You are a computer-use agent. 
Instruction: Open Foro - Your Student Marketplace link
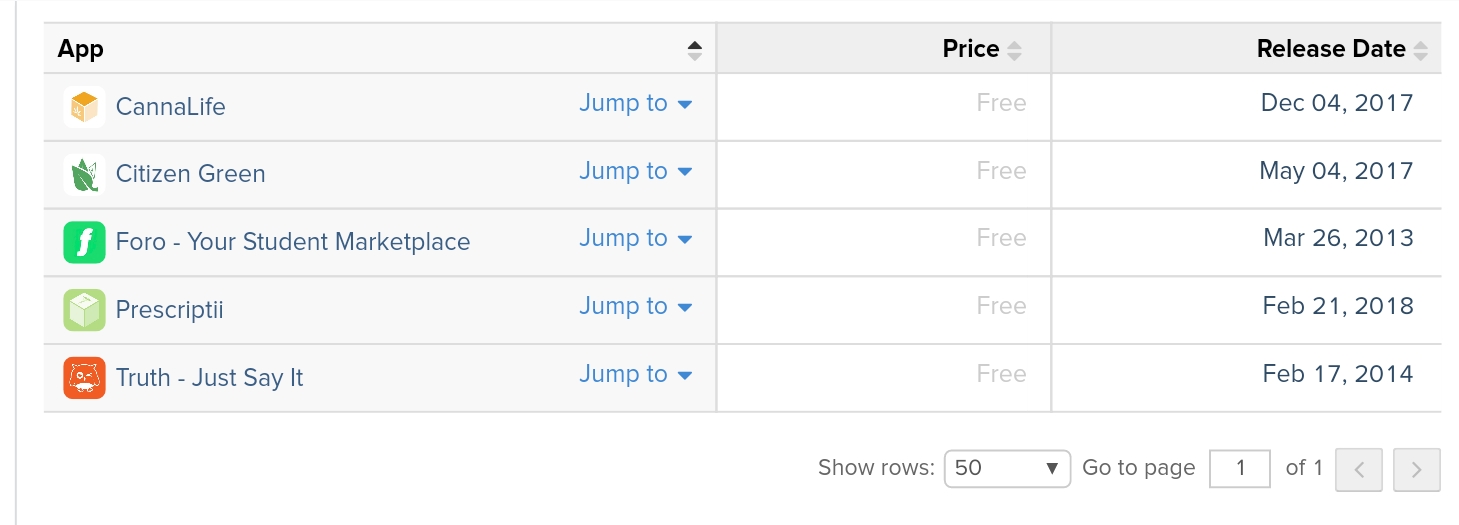coord(292,242)
